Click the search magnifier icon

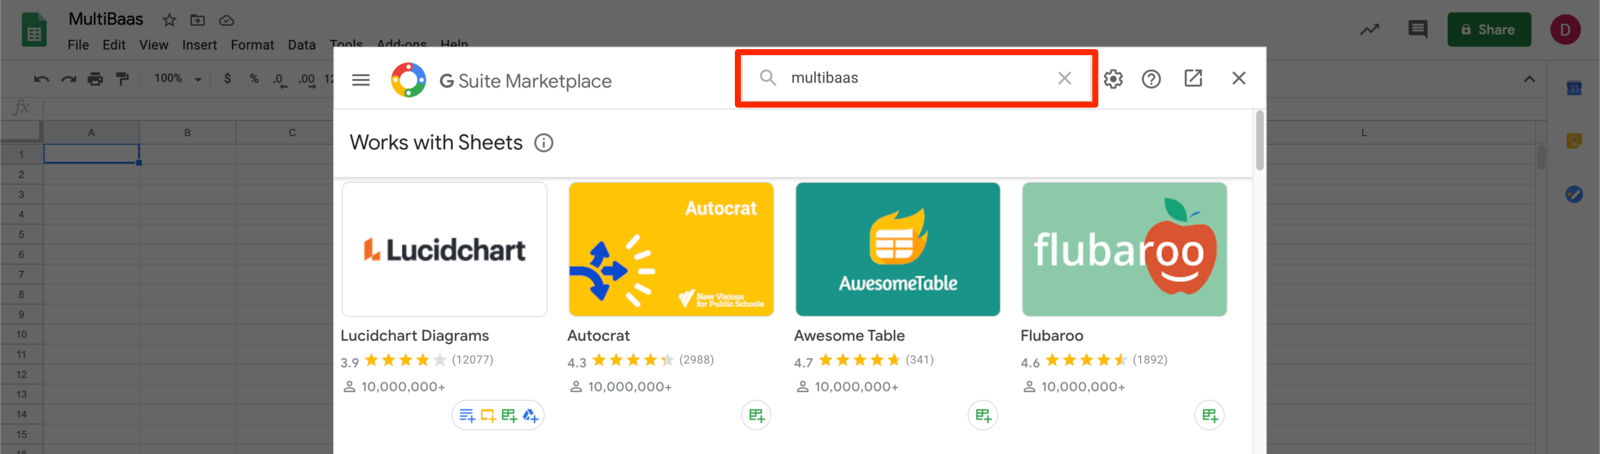[x=768, y=78]
